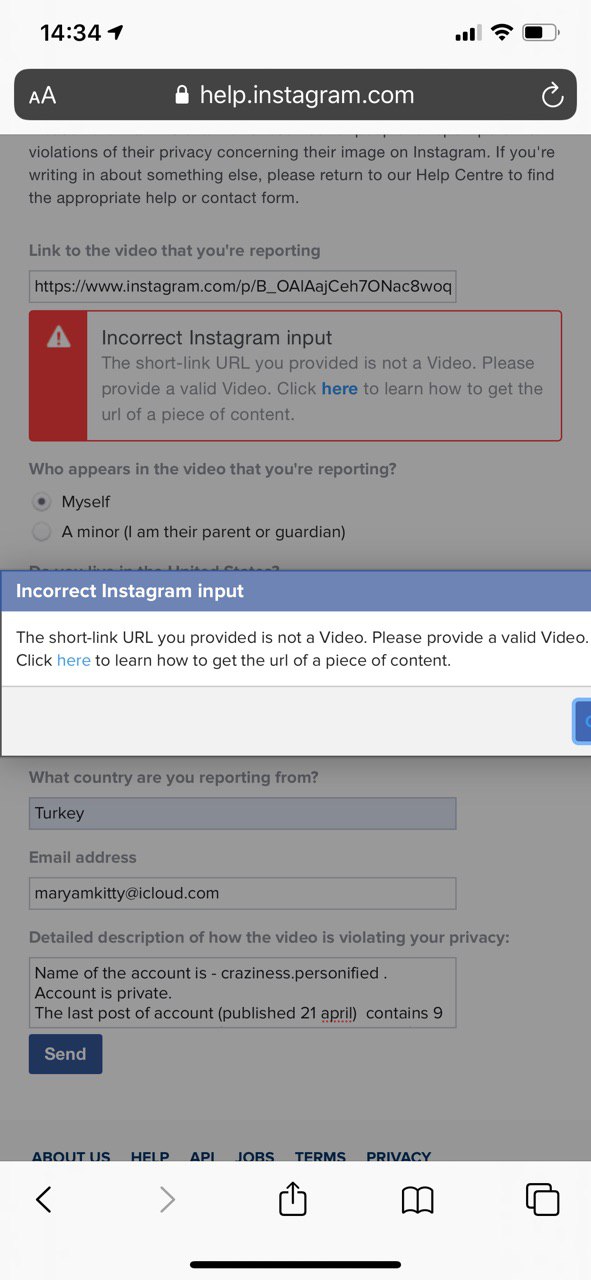Open the TERMS footer link
Viewport: 591px width, 1280px height.
click(x=320, y=1156)
